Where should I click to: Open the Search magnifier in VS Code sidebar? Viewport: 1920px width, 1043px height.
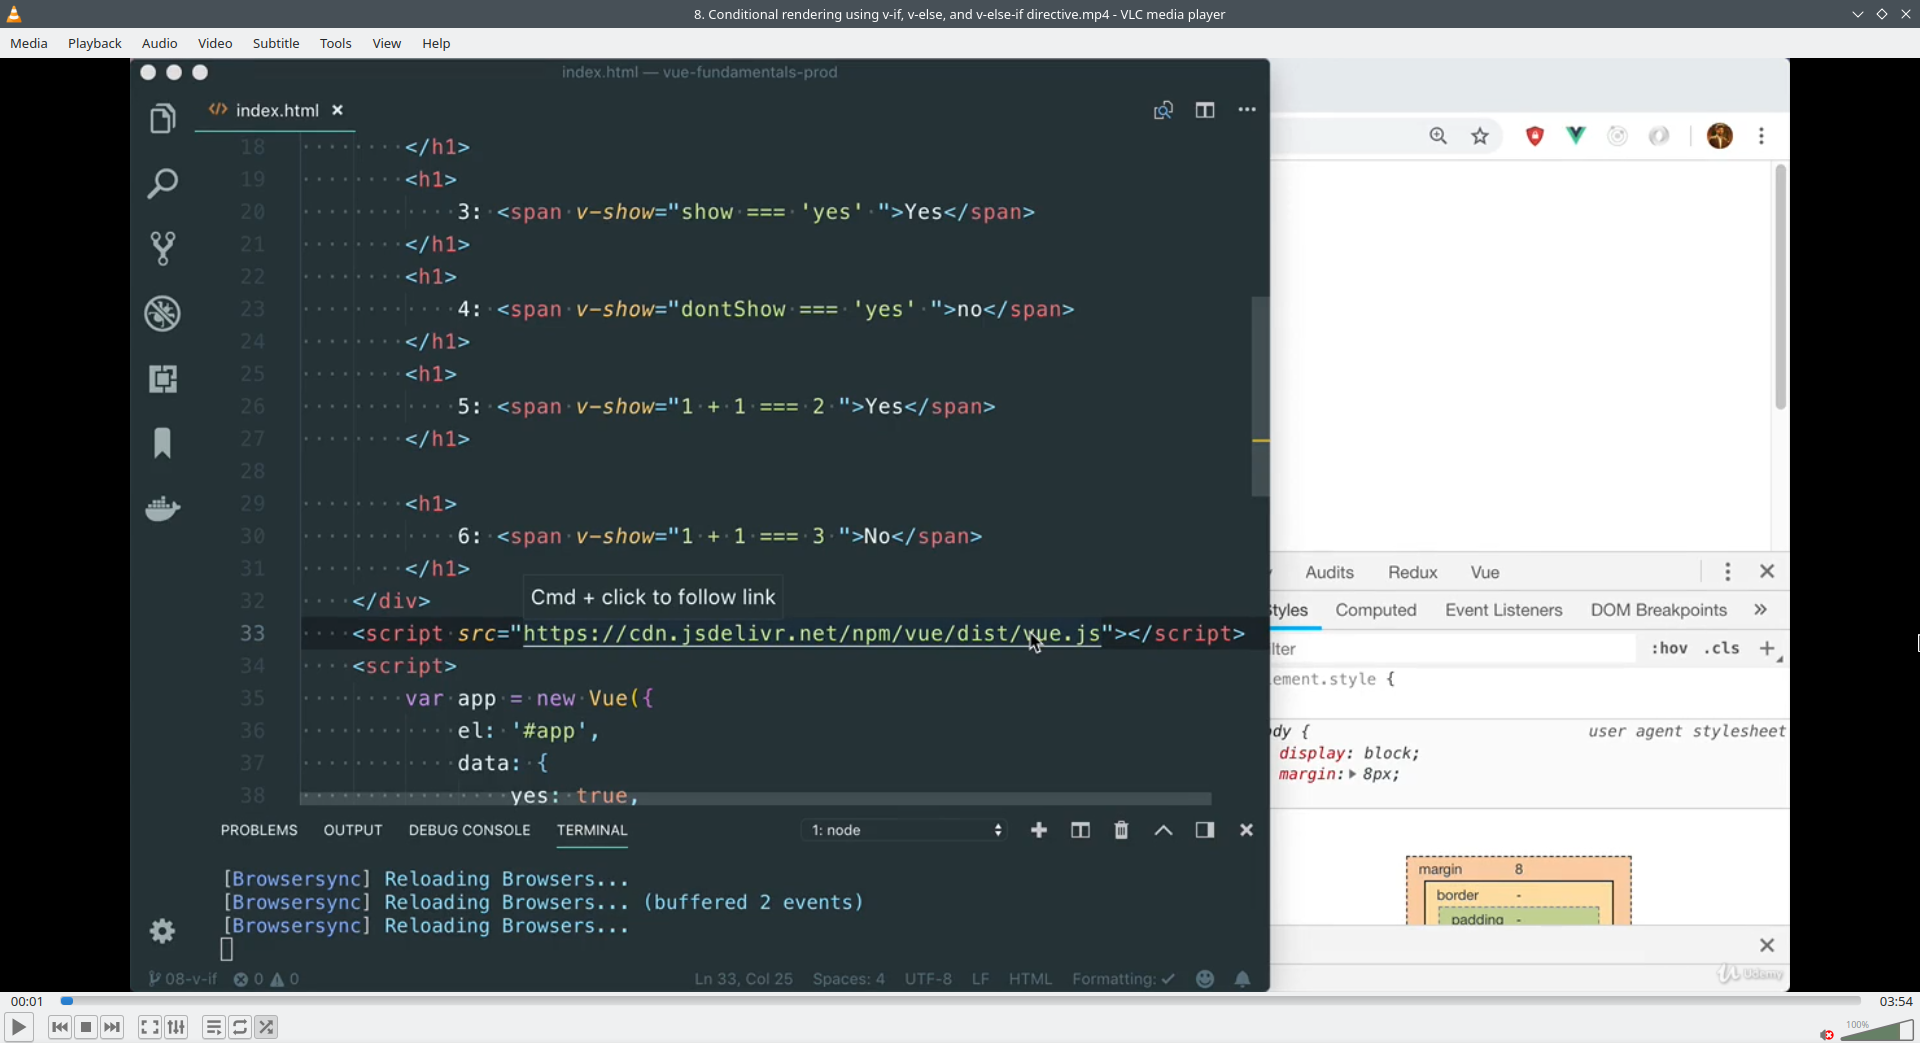point(162,183)
